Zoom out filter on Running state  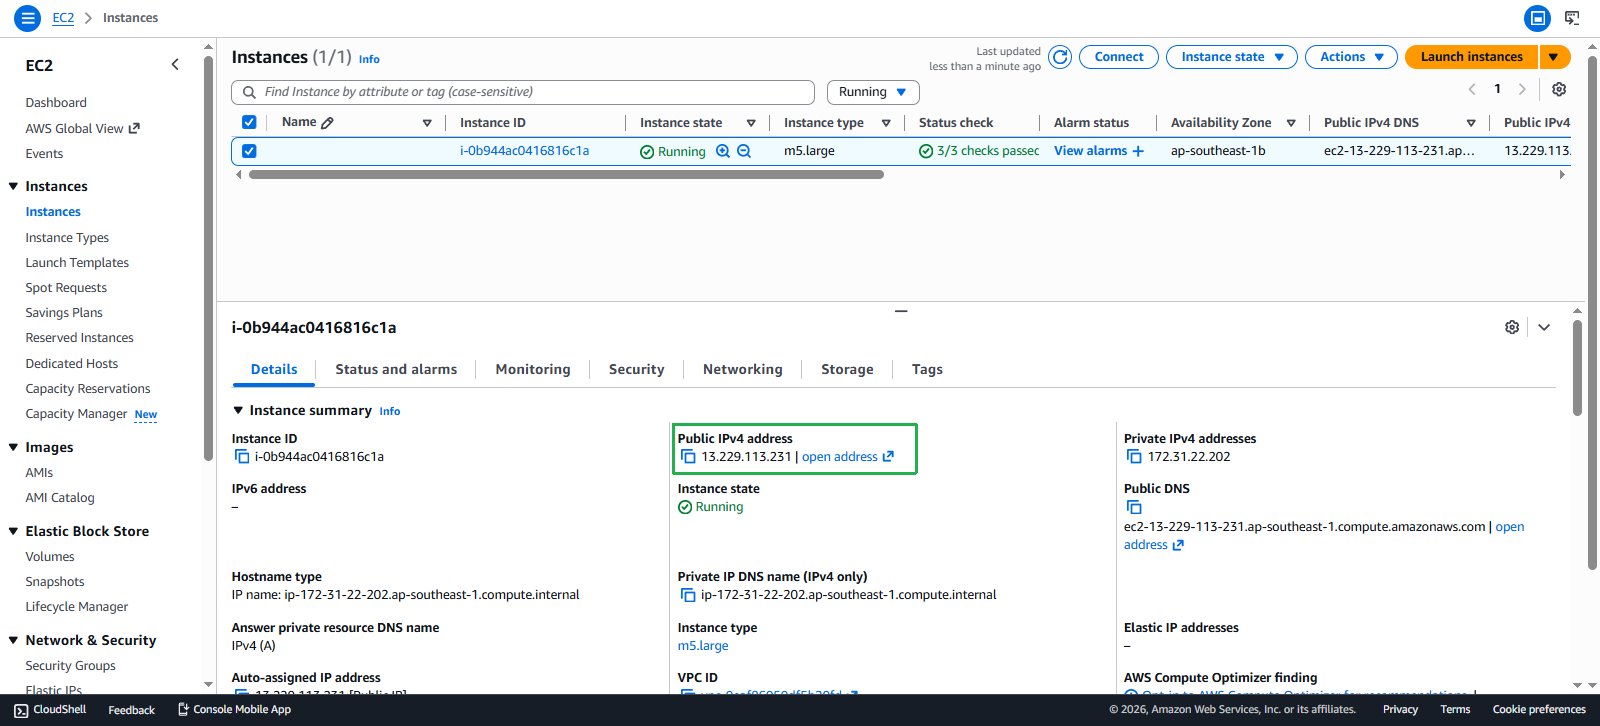[x=744, y=151]
